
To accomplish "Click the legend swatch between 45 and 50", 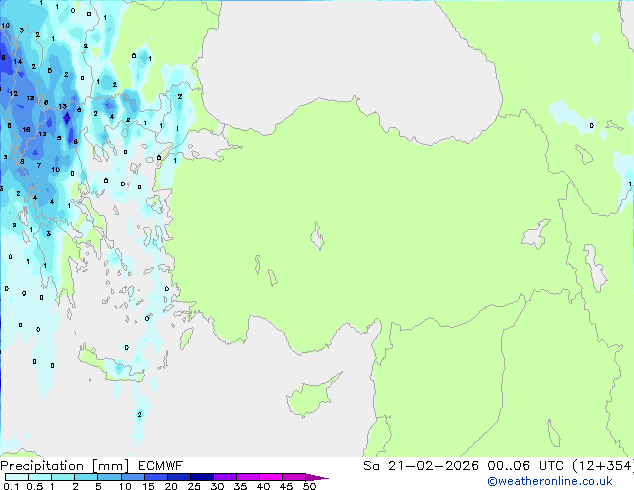I will (294, 477).
